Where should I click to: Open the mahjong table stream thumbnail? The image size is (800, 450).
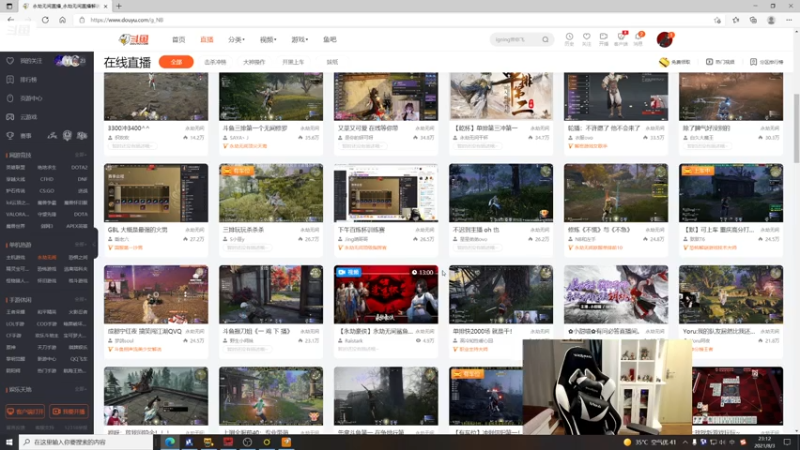coord(738,396)
